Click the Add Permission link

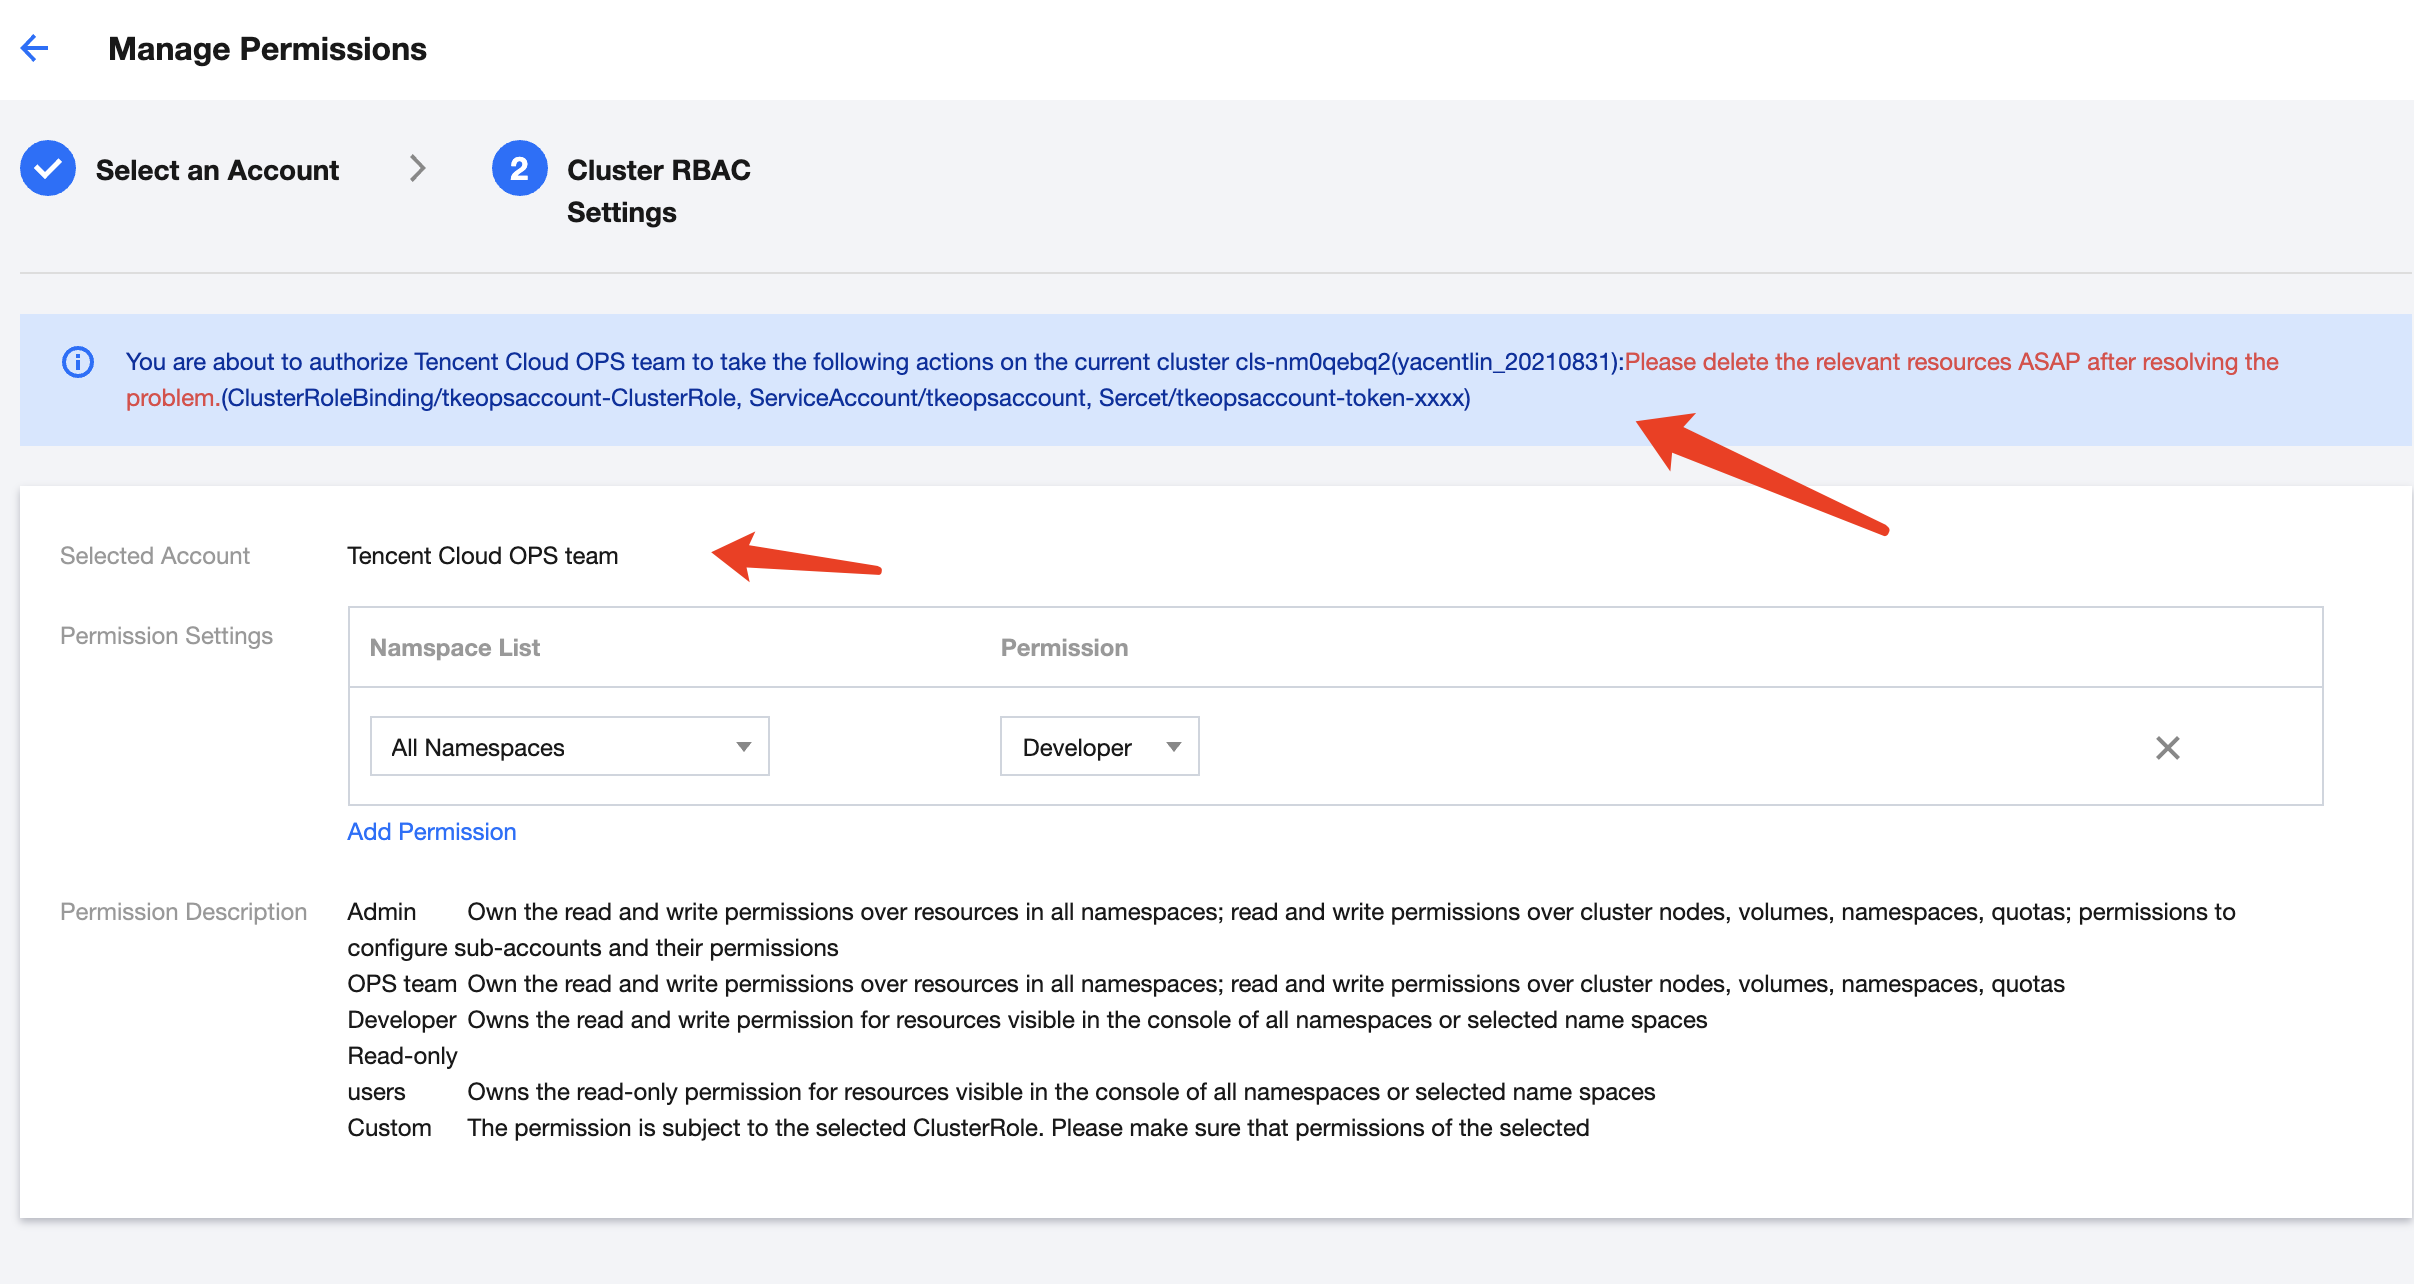tap(432, 832)
